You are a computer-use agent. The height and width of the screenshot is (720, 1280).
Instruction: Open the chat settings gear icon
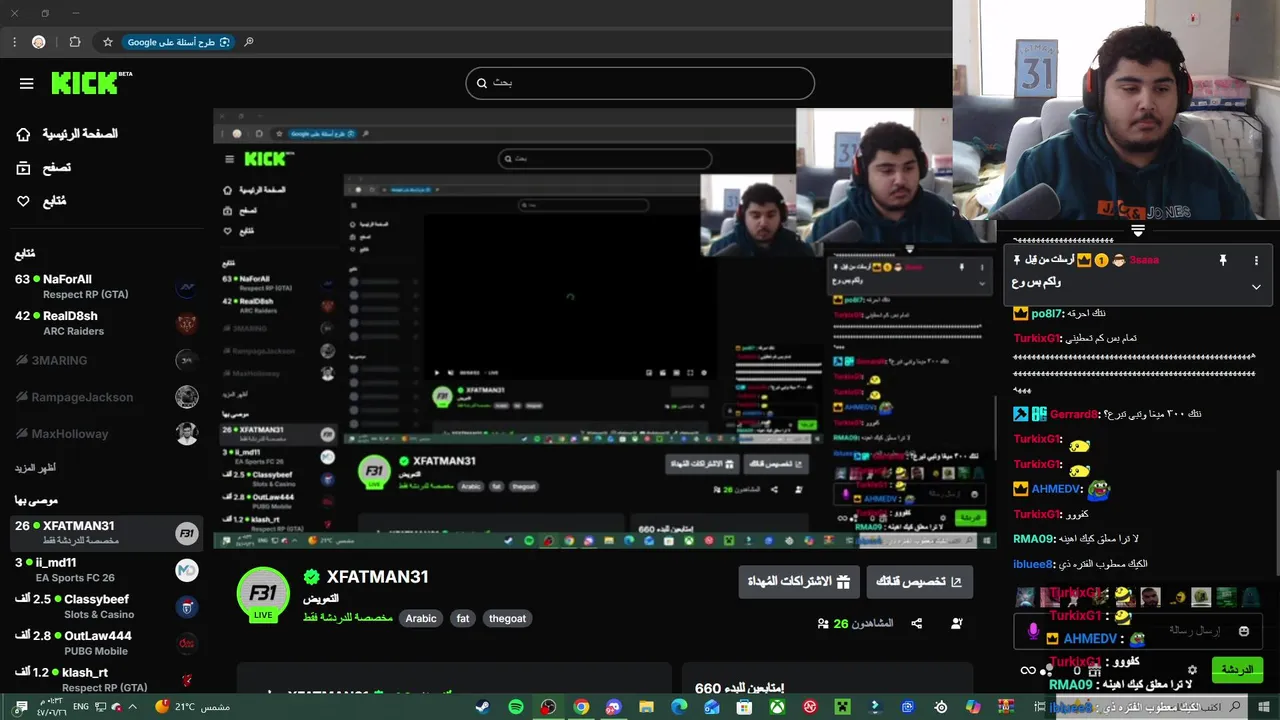coord(1192,670)
